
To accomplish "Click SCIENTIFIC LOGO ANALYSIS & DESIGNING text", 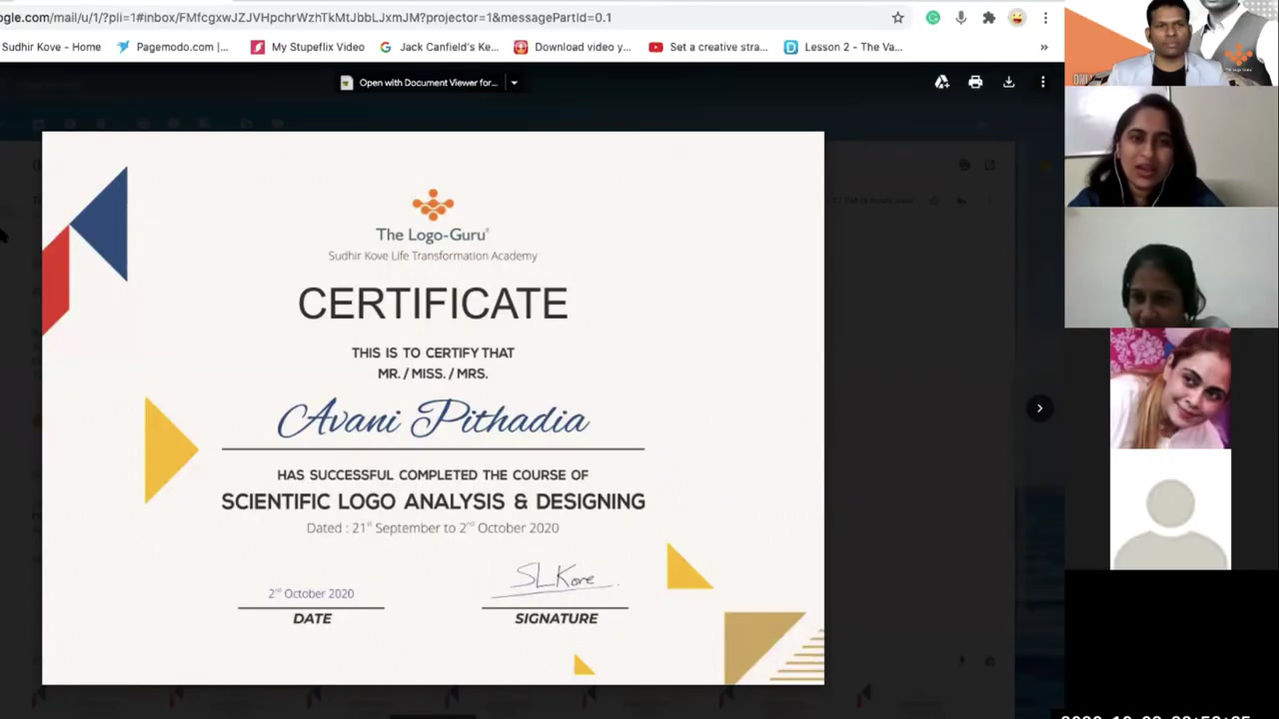I will click(433, 501).
